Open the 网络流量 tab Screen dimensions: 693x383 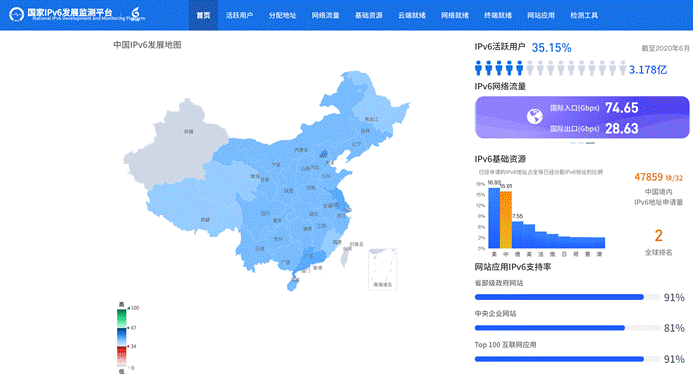pos(325,15)
